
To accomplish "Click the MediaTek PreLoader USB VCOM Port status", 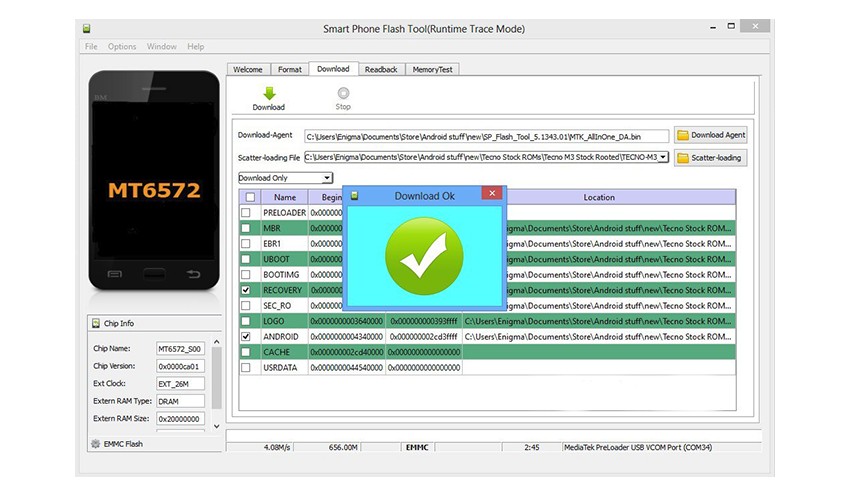I will (x=638, y=447).
